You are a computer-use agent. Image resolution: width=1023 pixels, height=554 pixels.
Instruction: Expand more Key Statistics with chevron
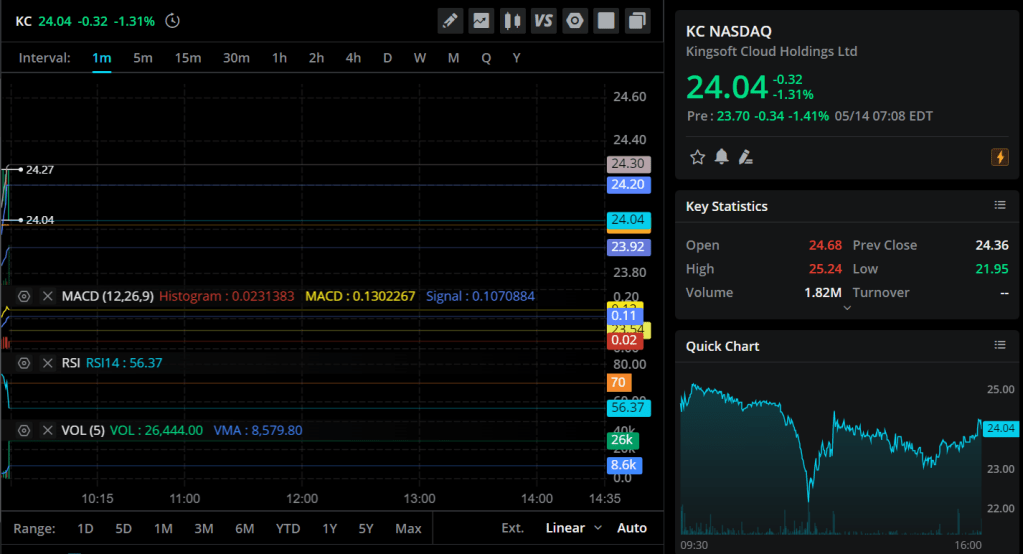coord(847,308)
